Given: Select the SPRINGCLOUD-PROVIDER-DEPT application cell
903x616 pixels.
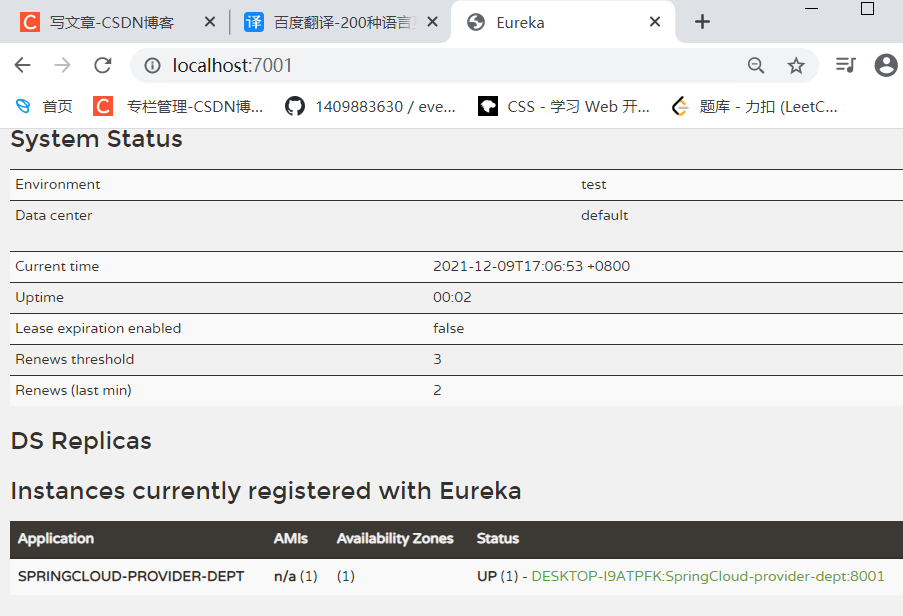Looking at the screenshot, I should click(131, 576).
